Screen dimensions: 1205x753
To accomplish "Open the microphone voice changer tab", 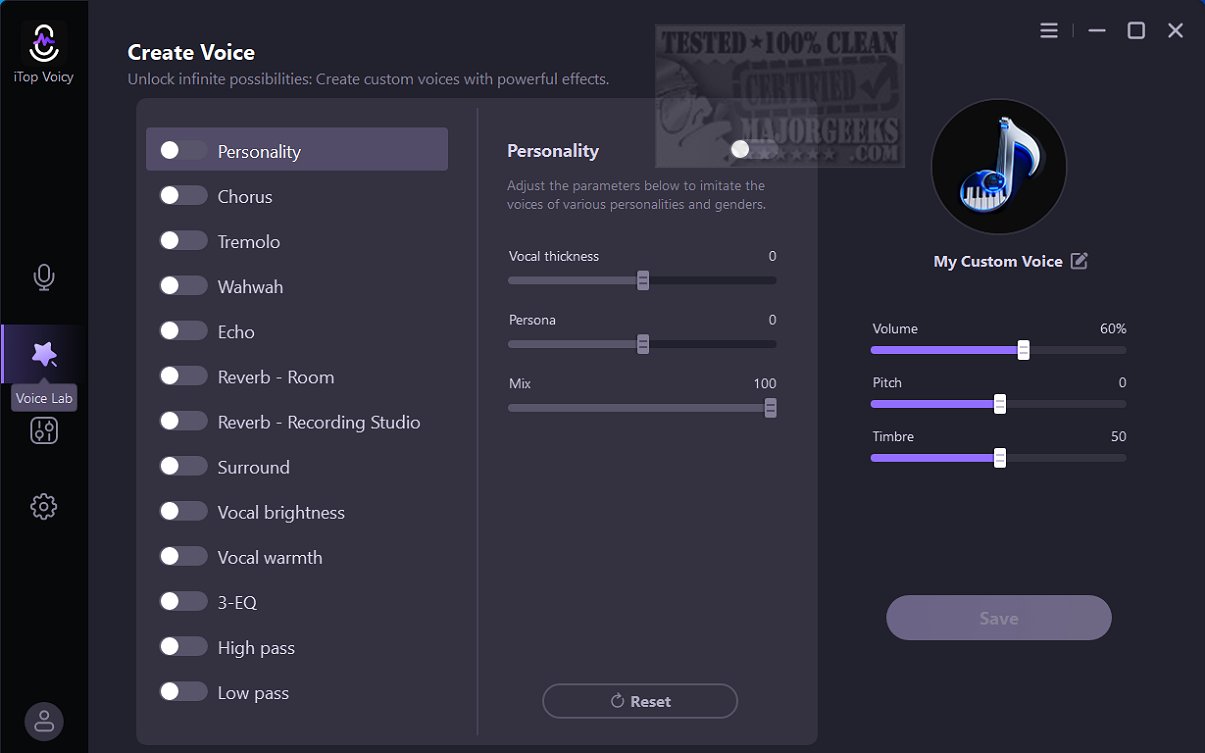I will (43, 277).
